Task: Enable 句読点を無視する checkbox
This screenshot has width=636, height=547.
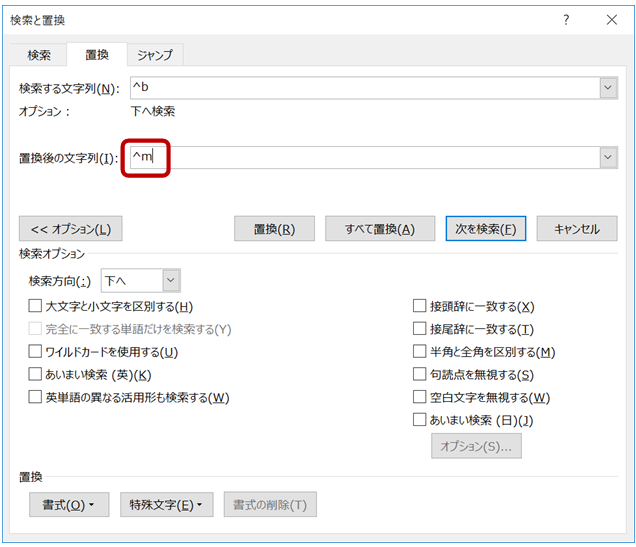Action: tap(420, 375)
